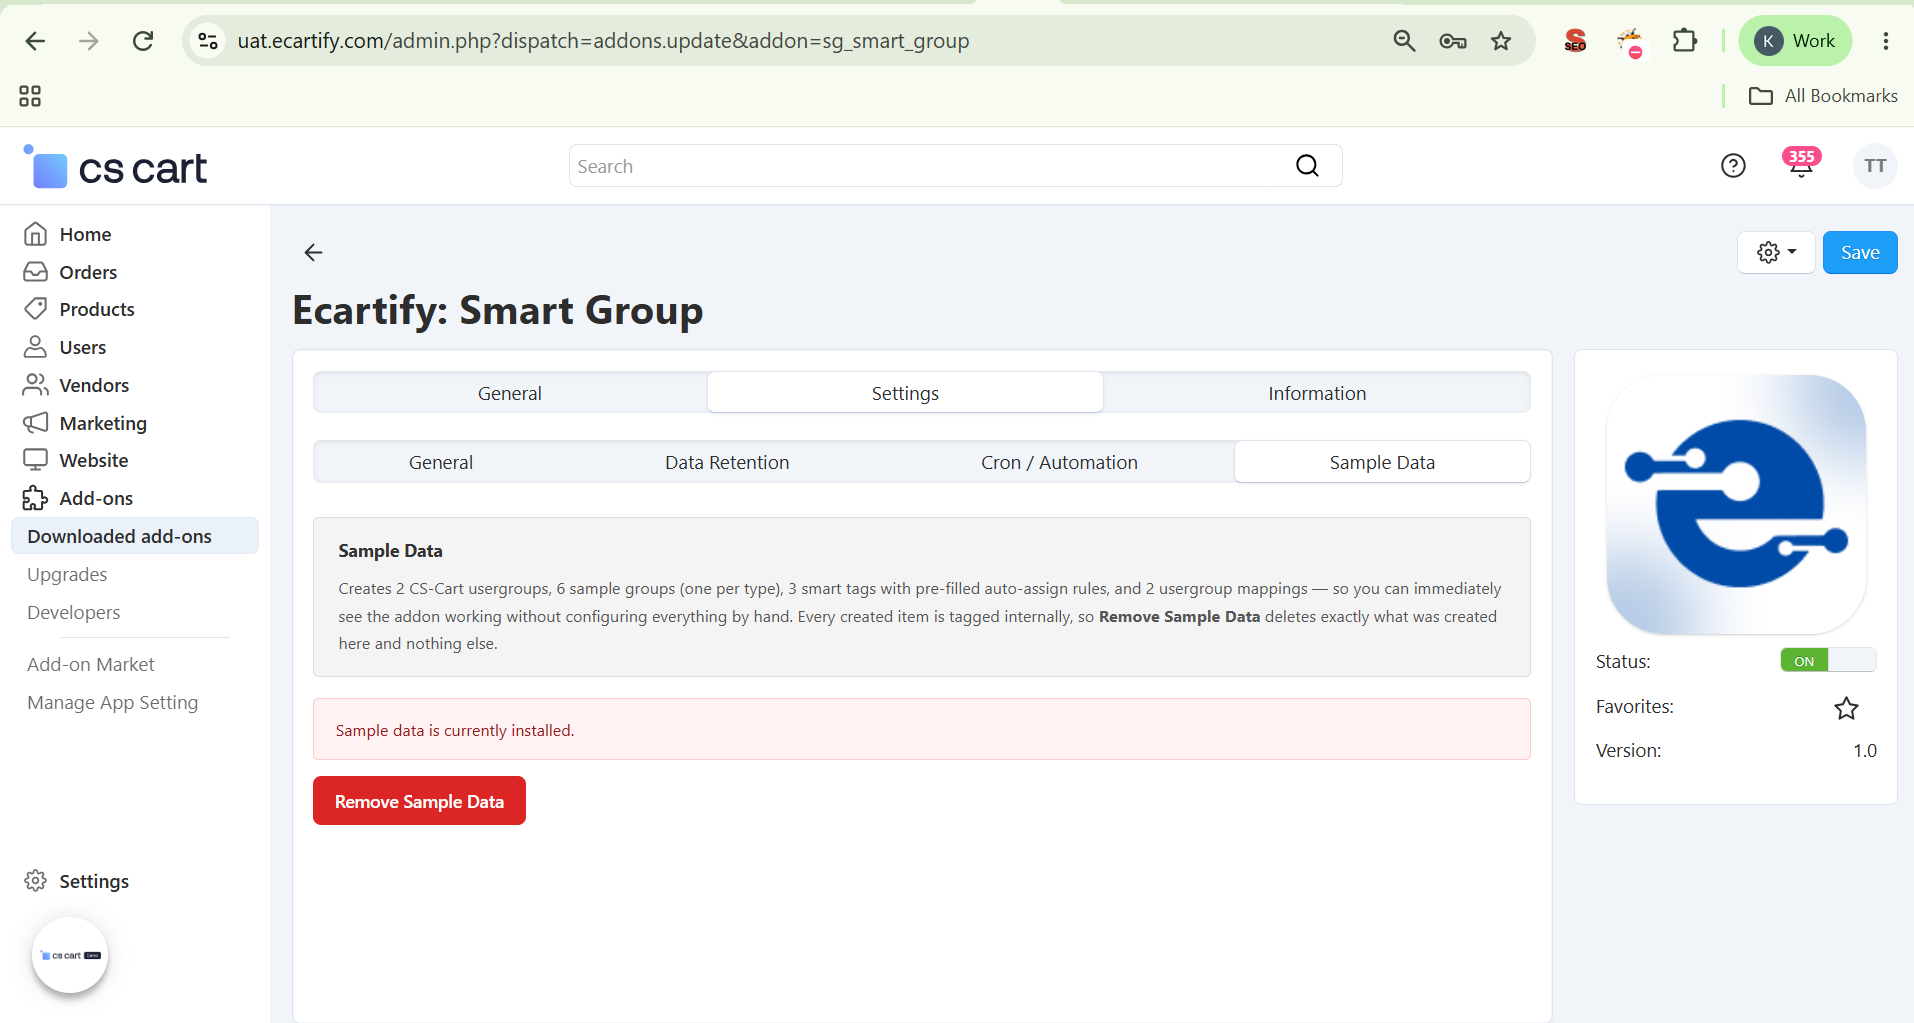
Task: Bookmark this page with the star icon
Action: point(1501,41)
